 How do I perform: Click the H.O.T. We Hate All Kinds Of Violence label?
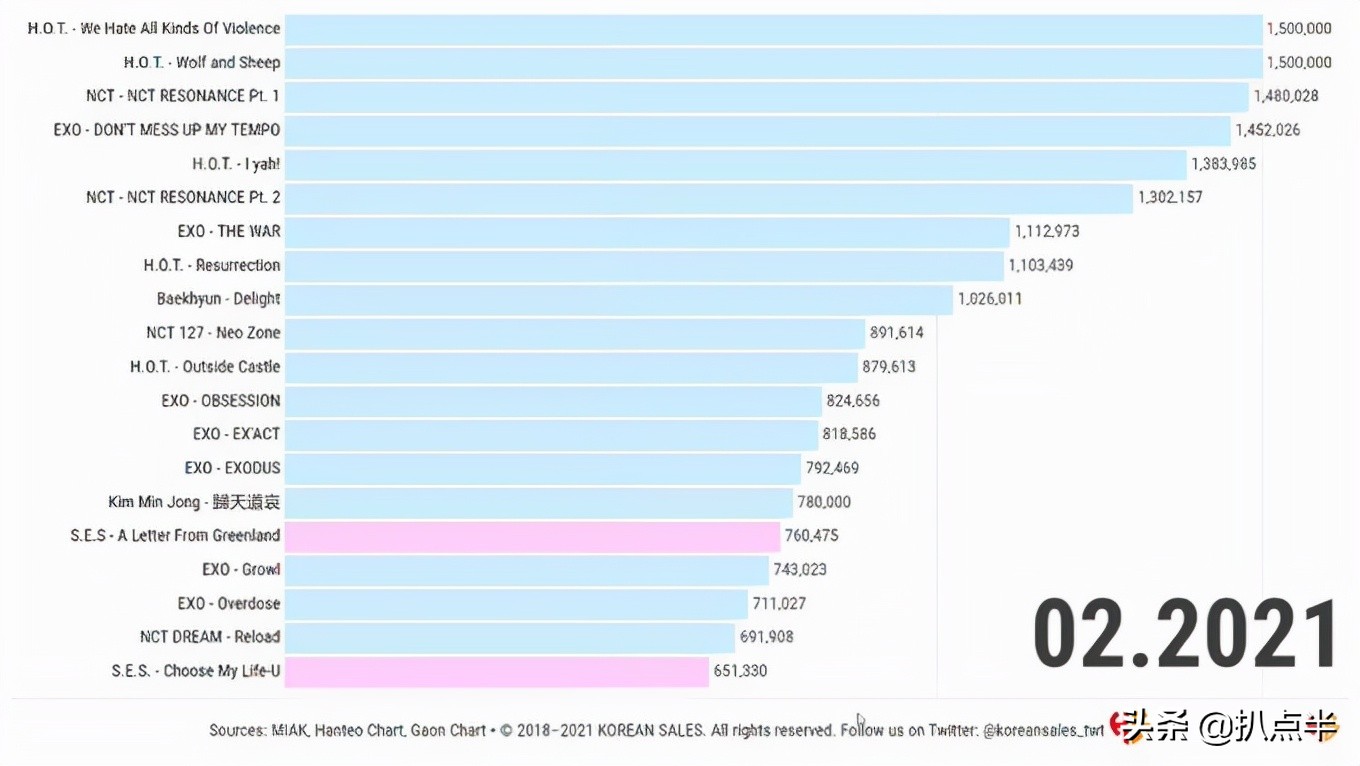pos(154,28)
